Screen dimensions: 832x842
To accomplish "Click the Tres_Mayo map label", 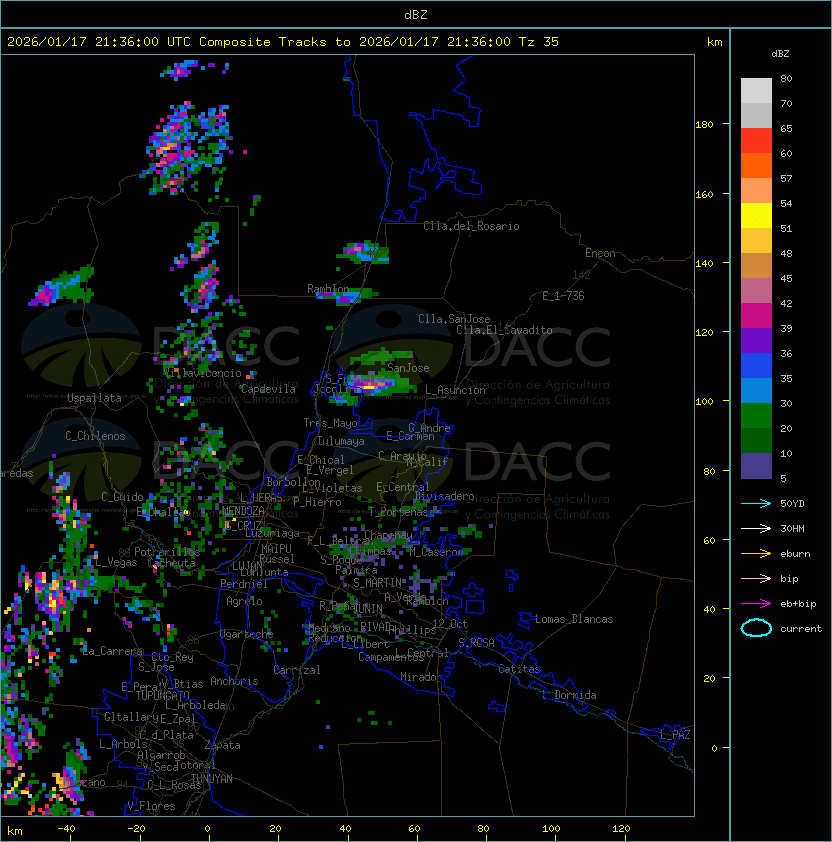I will click(x=330, y=423).
